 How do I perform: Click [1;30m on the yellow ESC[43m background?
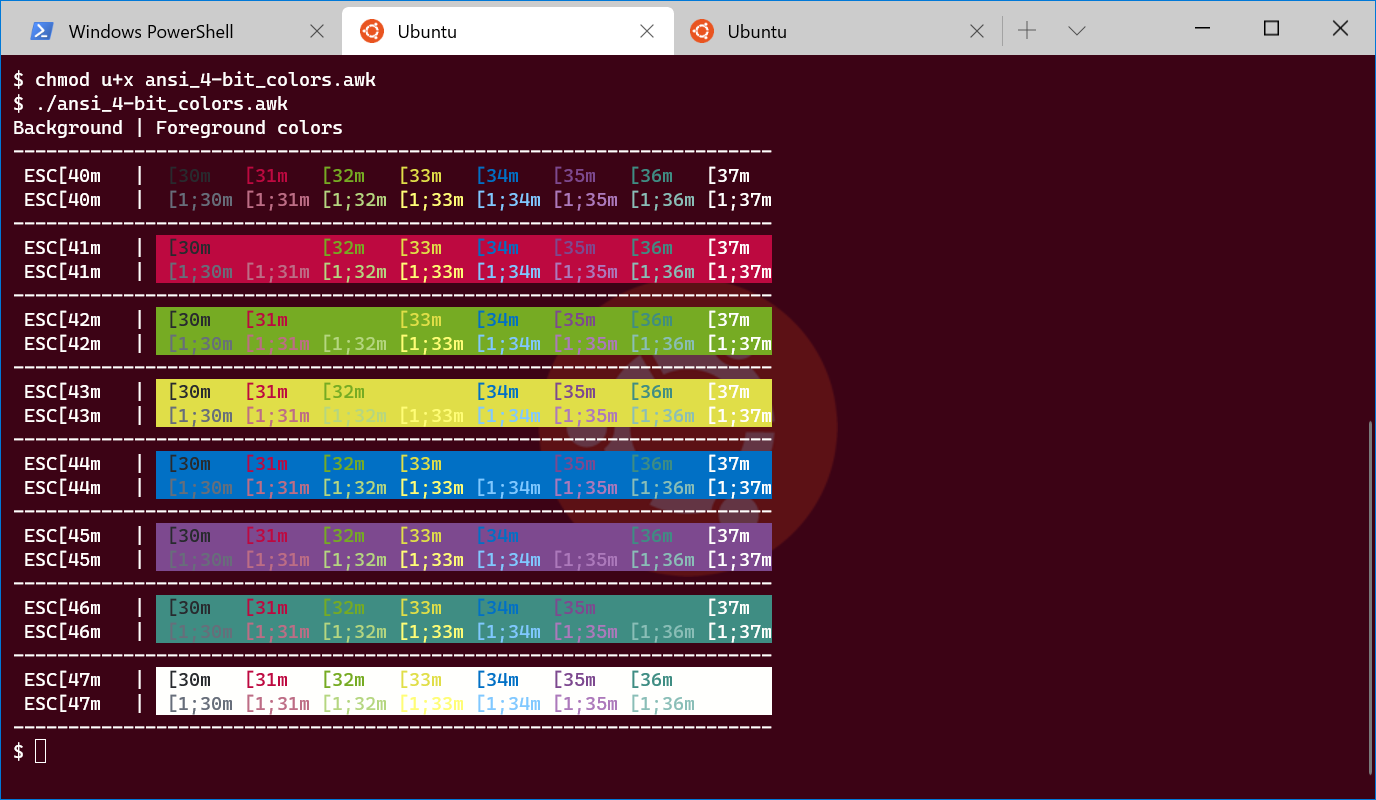tap(200, 416)
